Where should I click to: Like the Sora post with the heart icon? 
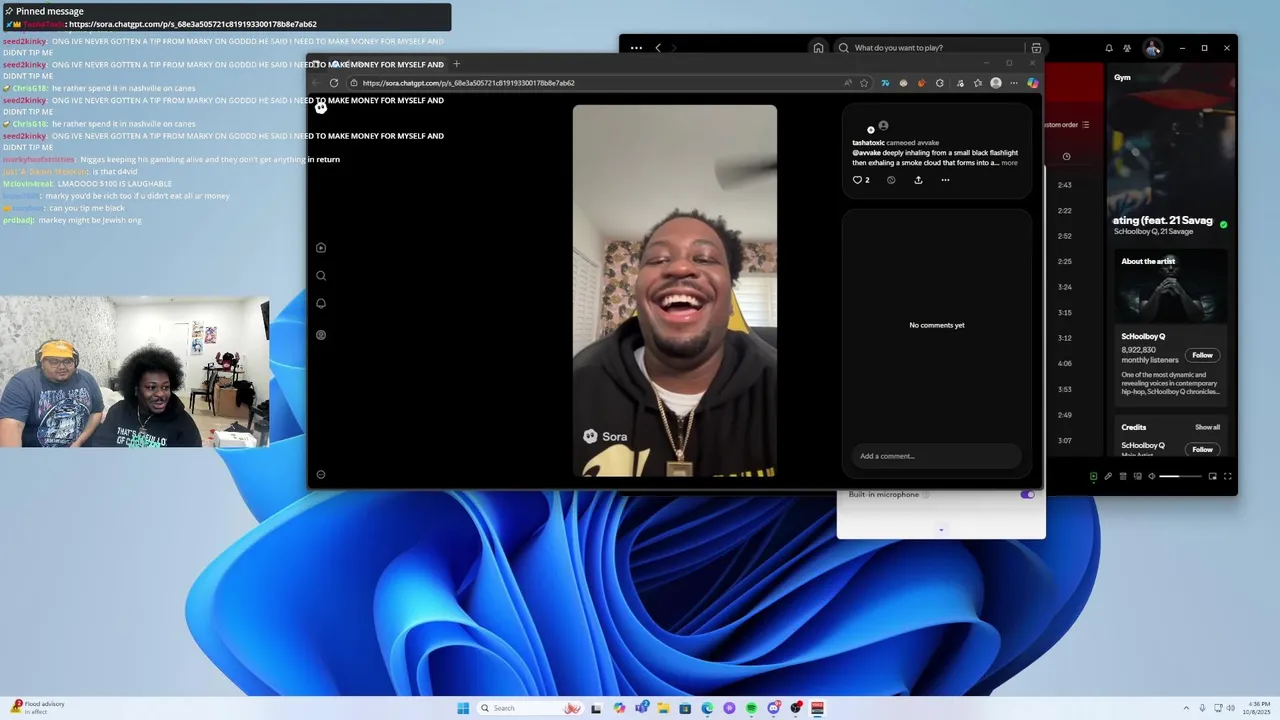pos(857,180)
